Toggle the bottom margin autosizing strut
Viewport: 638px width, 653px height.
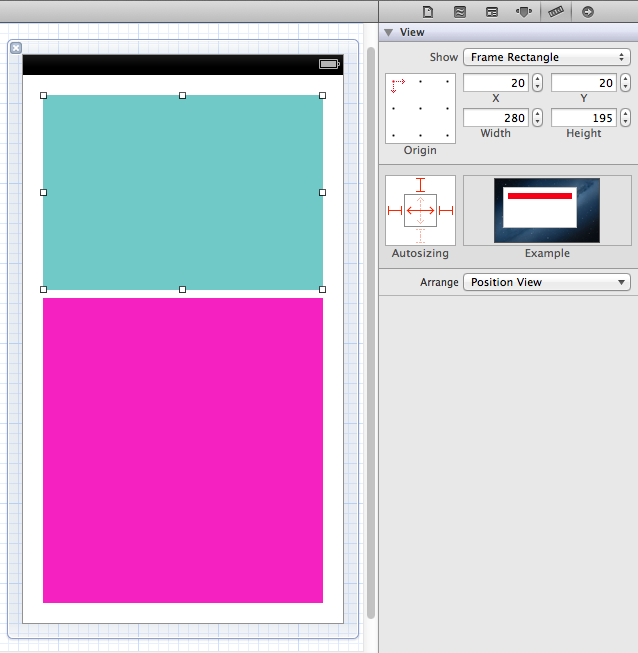pos(421,236)
